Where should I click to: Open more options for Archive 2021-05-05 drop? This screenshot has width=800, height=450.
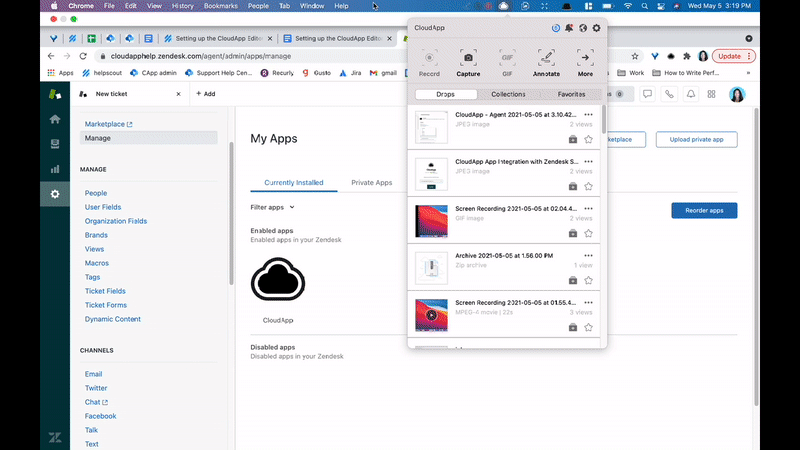(588, 256)
